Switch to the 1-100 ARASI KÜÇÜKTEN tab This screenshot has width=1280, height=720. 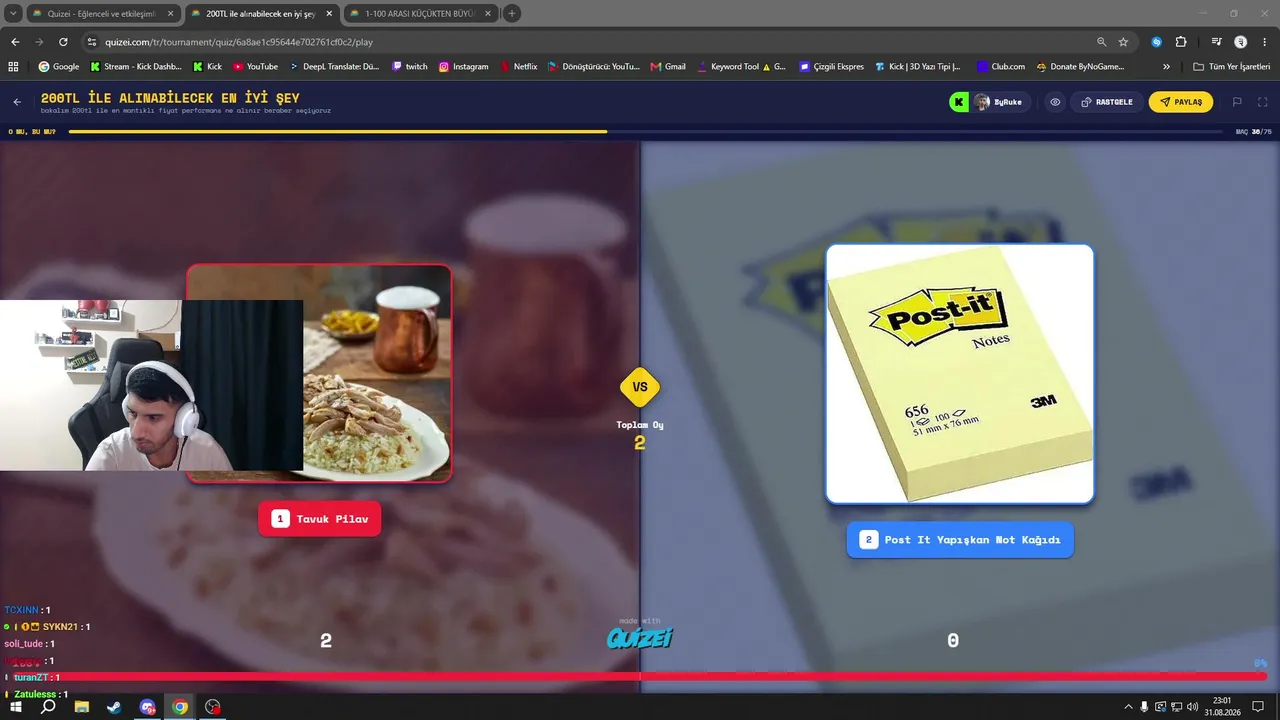420,13
